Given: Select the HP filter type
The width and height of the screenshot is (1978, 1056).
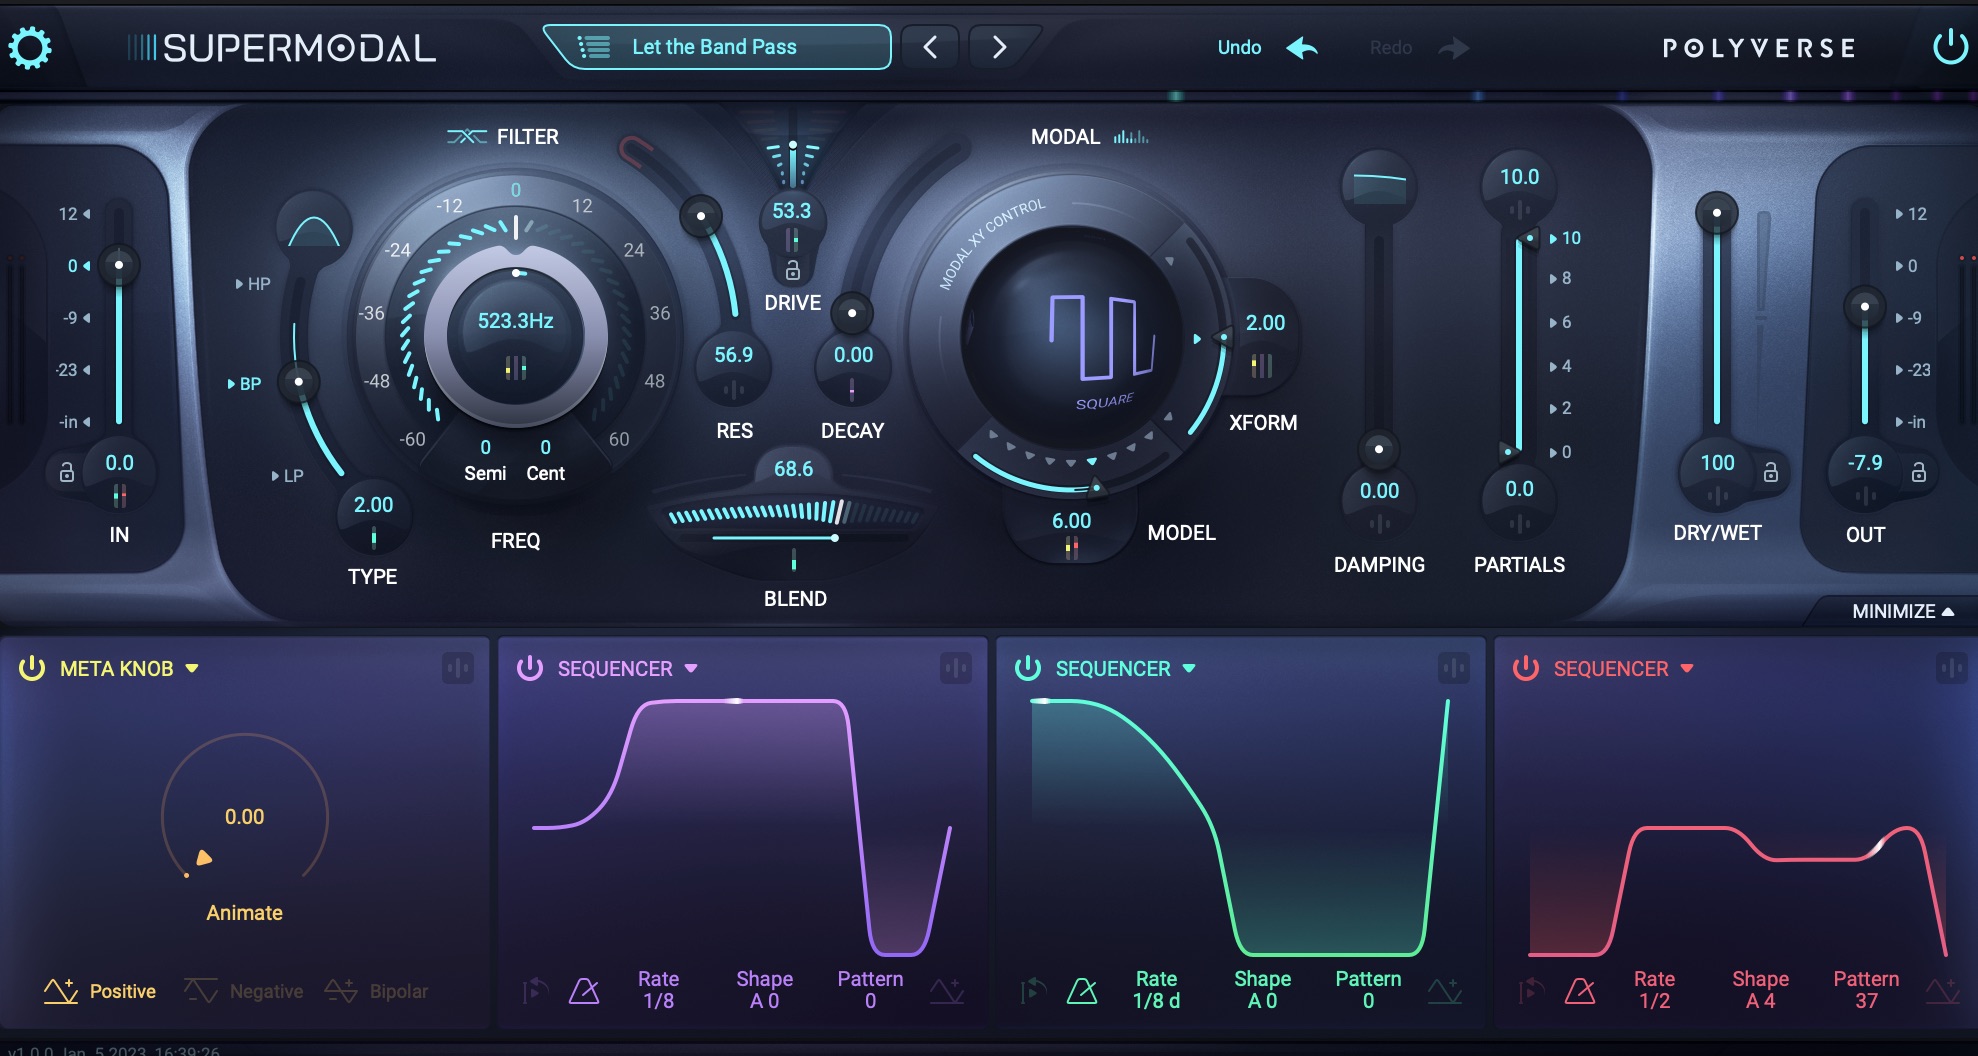Looking at the screenshot, I should 254,284.
